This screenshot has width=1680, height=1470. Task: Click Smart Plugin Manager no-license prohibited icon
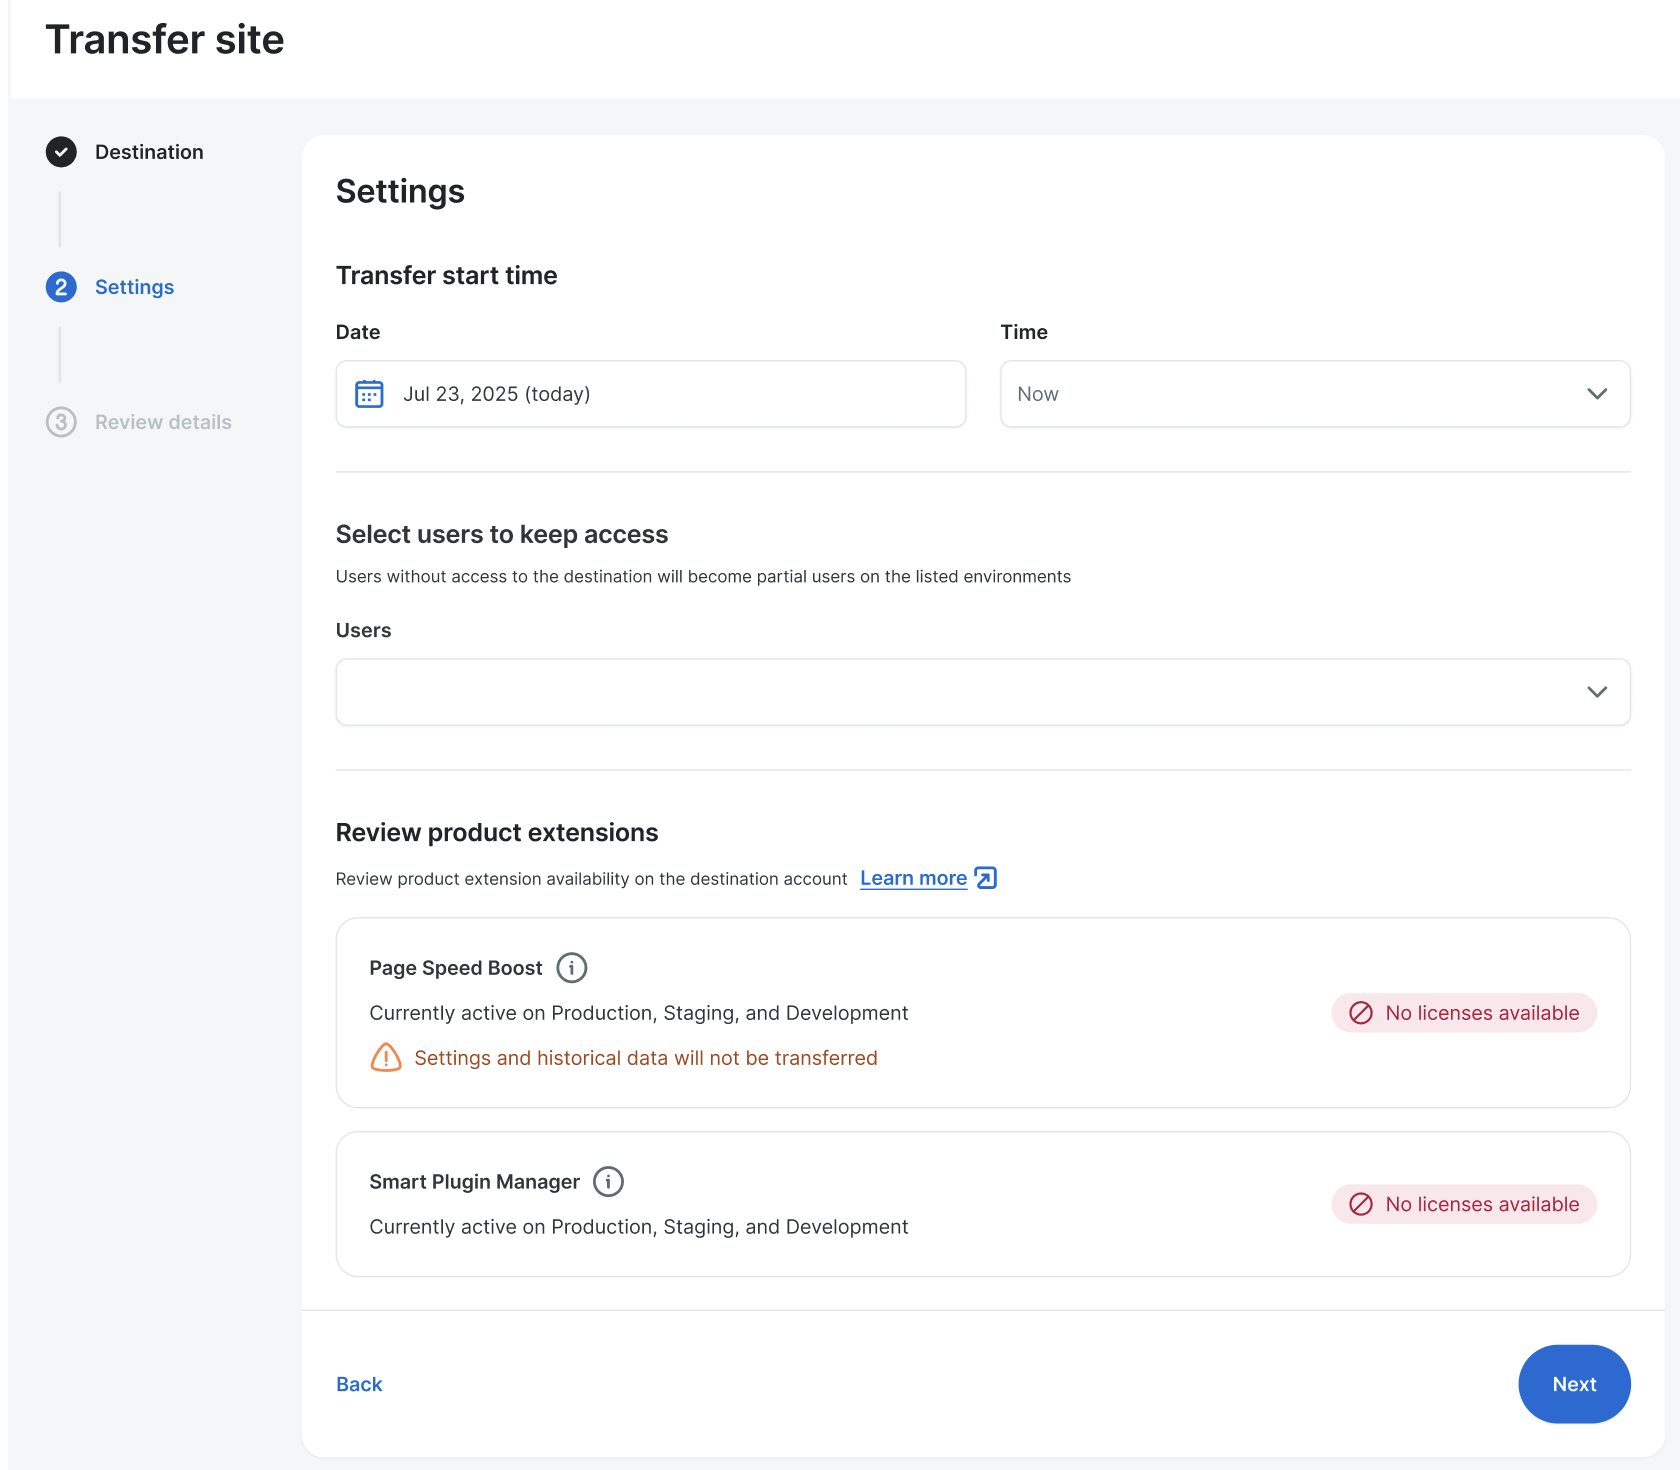(1361, 1204)
